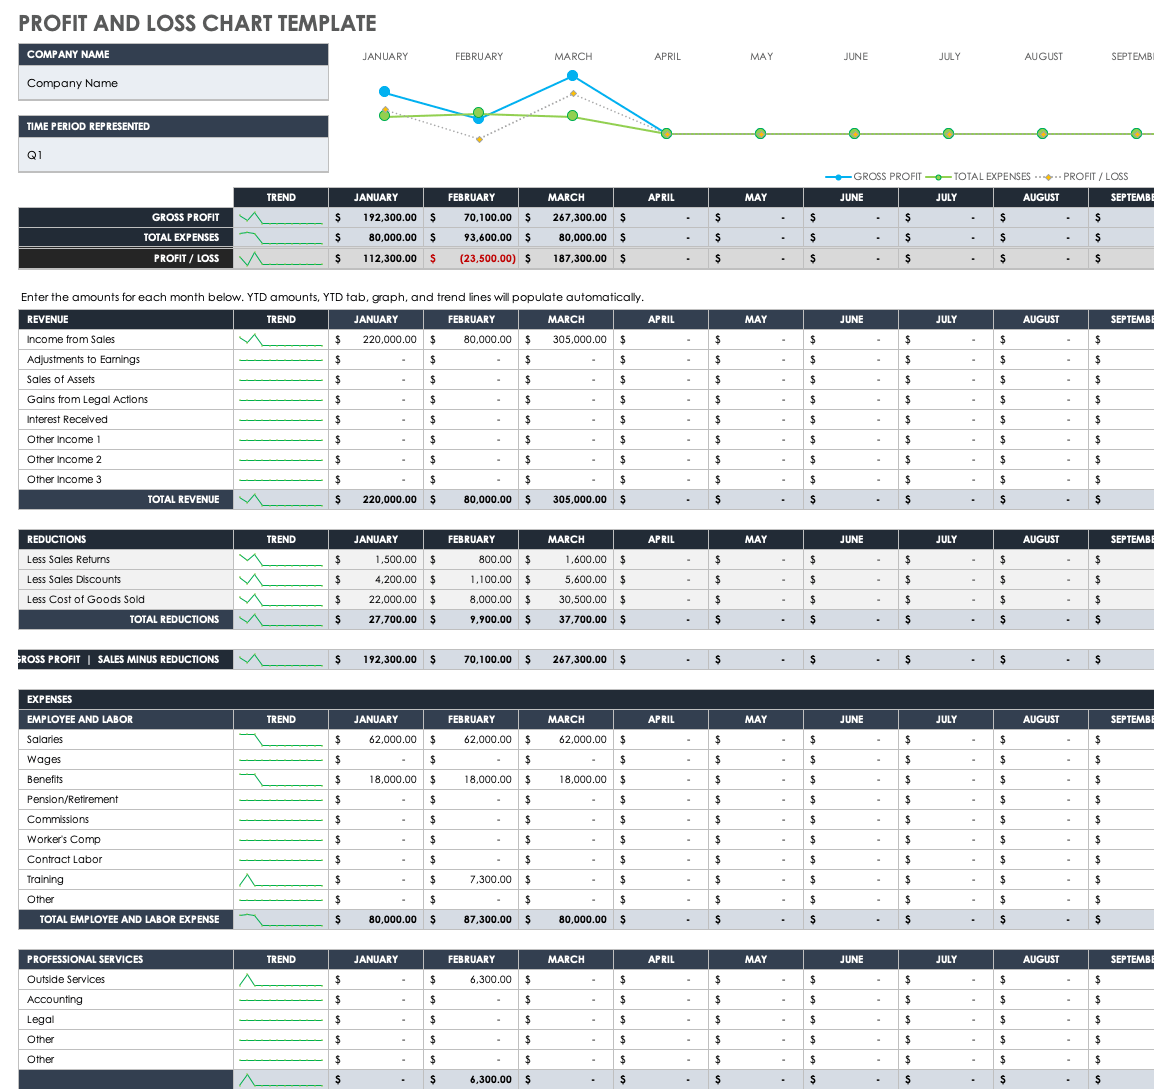The image size is (1154, 1089).
Task: Click the EXPENSES section header bar
Action: click(x=585, y=699)
